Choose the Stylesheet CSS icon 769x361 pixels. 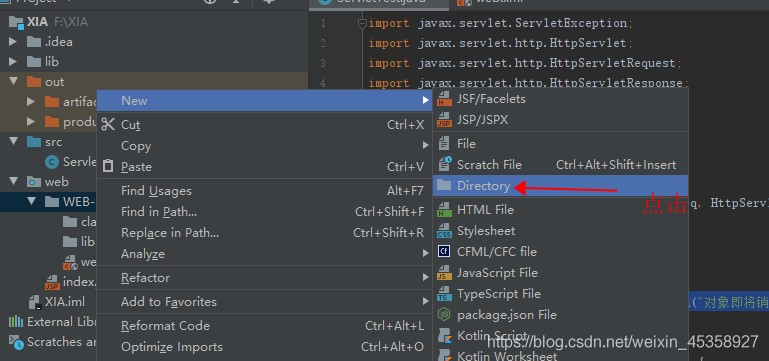[444, 231]
